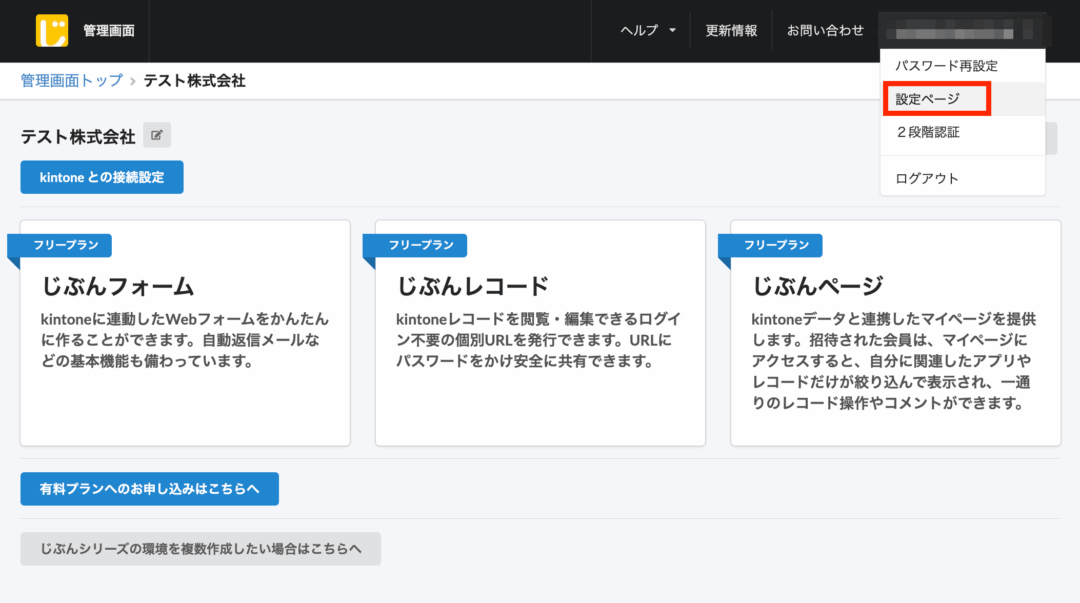Open the じぶんフォーム service card
Image resolution: width=1080 pixels, height=603 pixels.
click(x=184, y=330)
